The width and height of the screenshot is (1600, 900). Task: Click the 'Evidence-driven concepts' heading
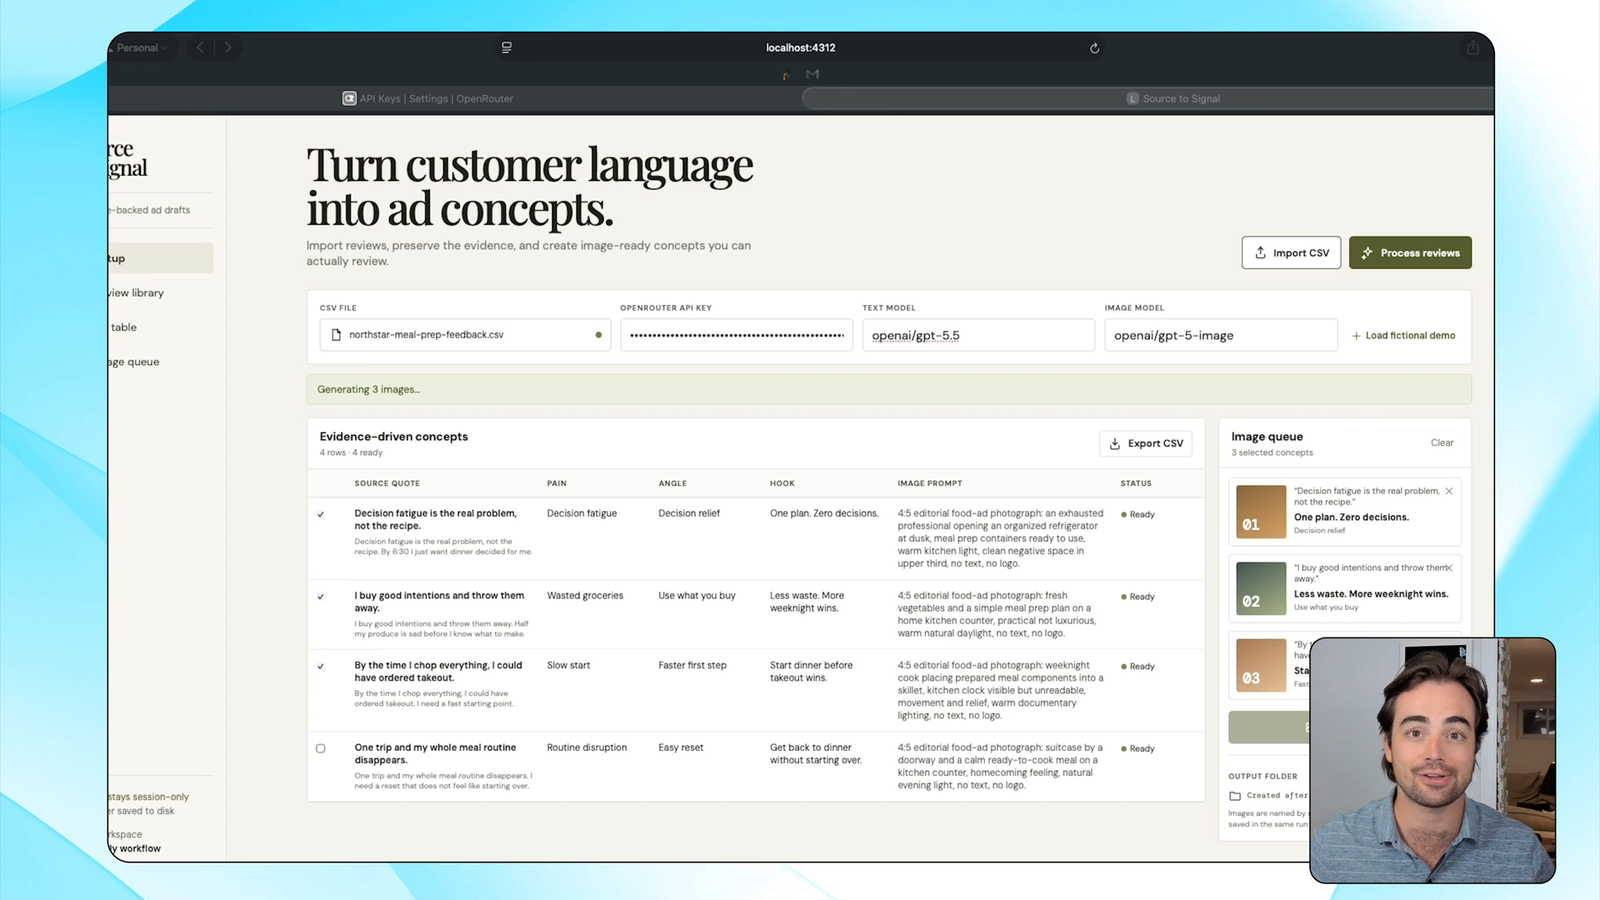point(394,437)
